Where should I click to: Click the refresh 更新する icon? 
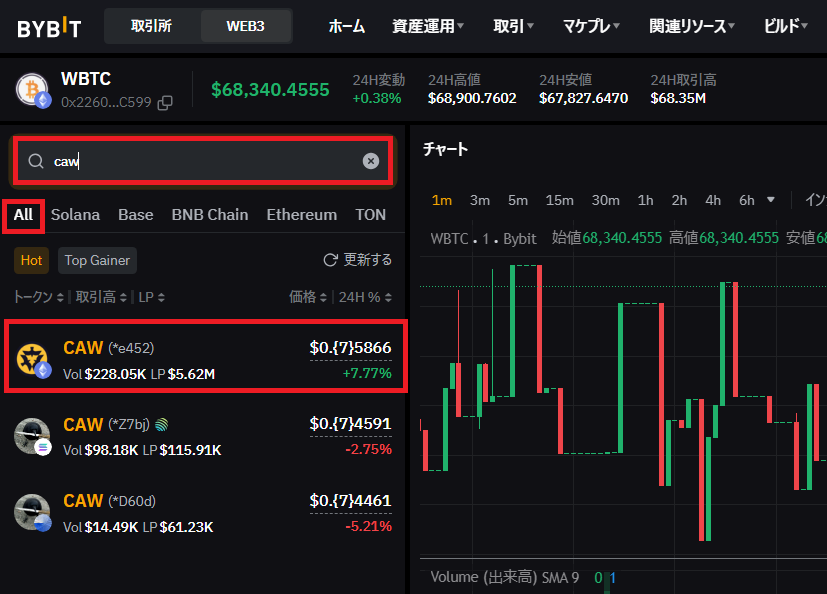tap(330, 260)
